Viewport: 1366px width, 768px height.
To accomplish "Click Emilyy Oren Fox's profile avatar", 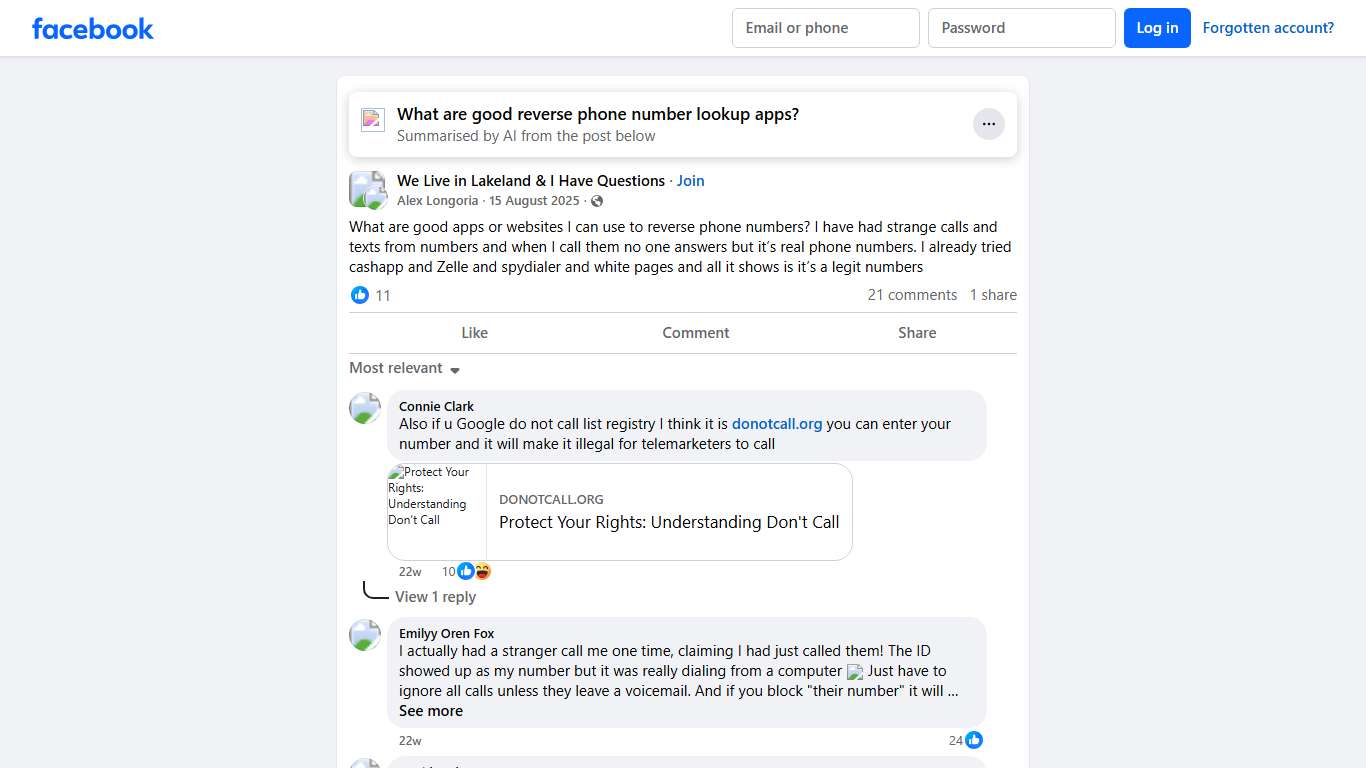I will pos(365,635).
